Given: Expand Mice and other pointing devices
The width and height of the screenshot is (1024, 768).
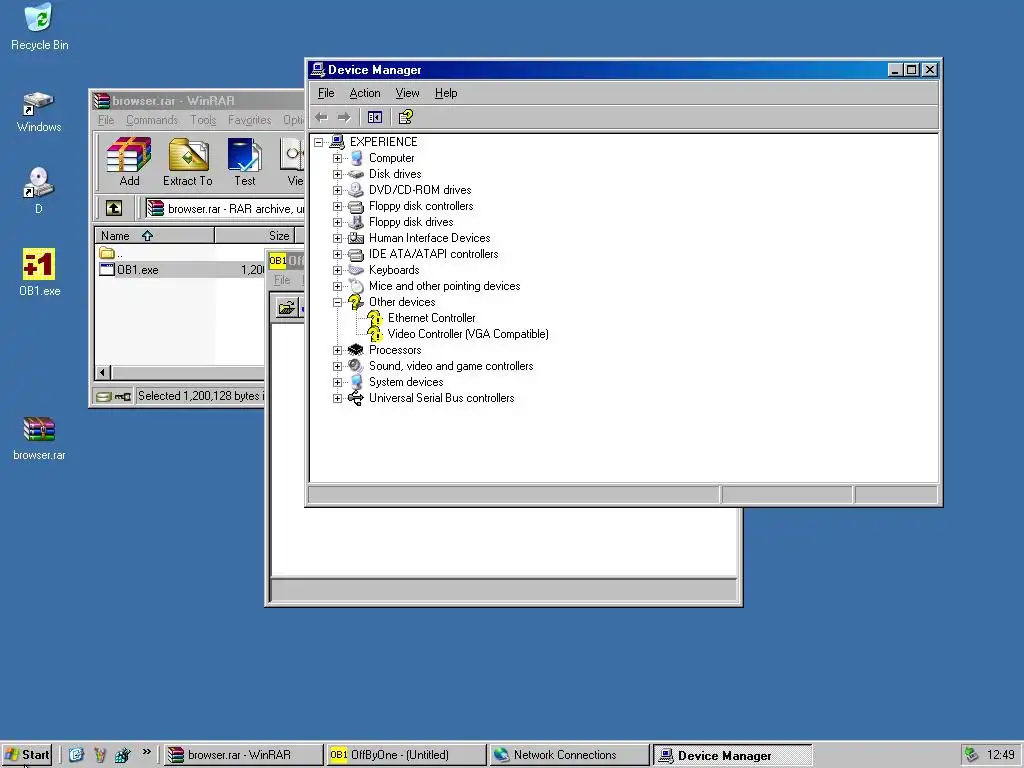Looking at the screenshot, I should [x=338, y=286].
